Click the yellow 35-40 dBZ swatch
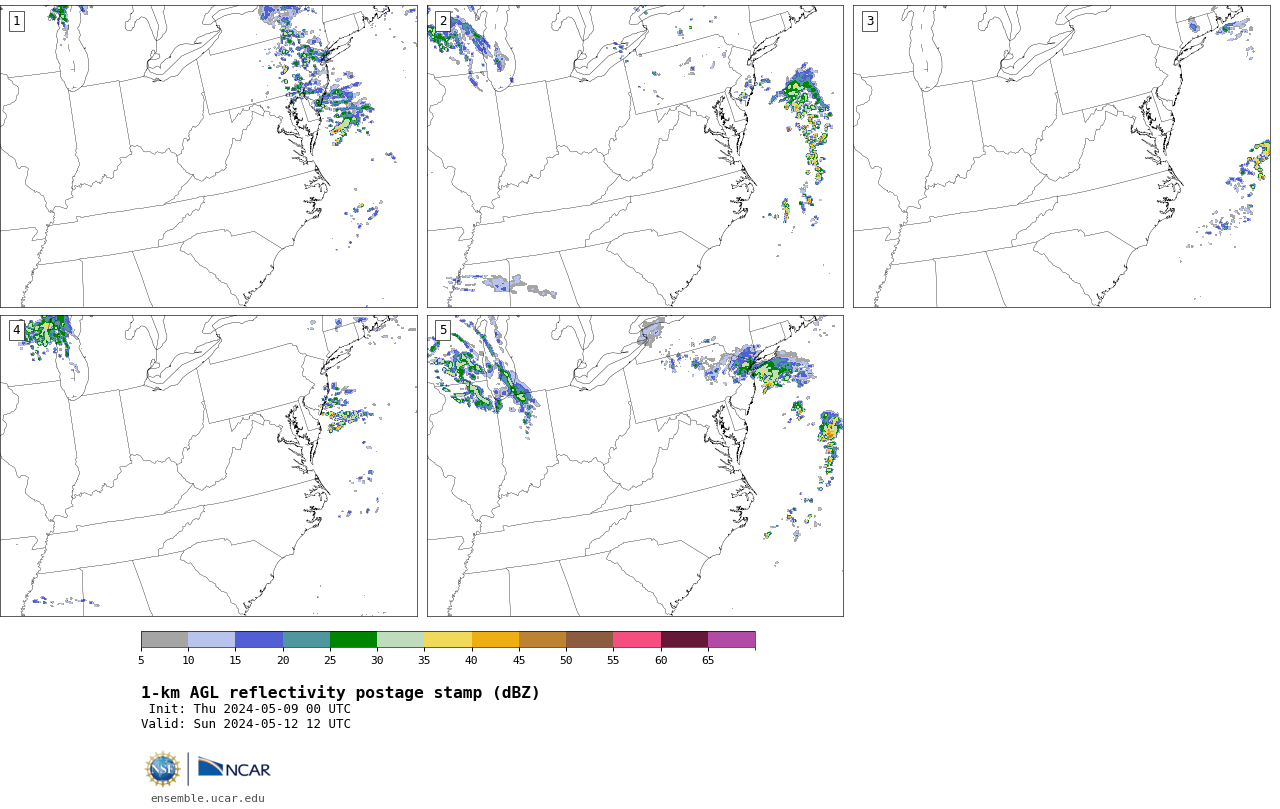Viewport: 1280px width, 809px height. [448, 640]
